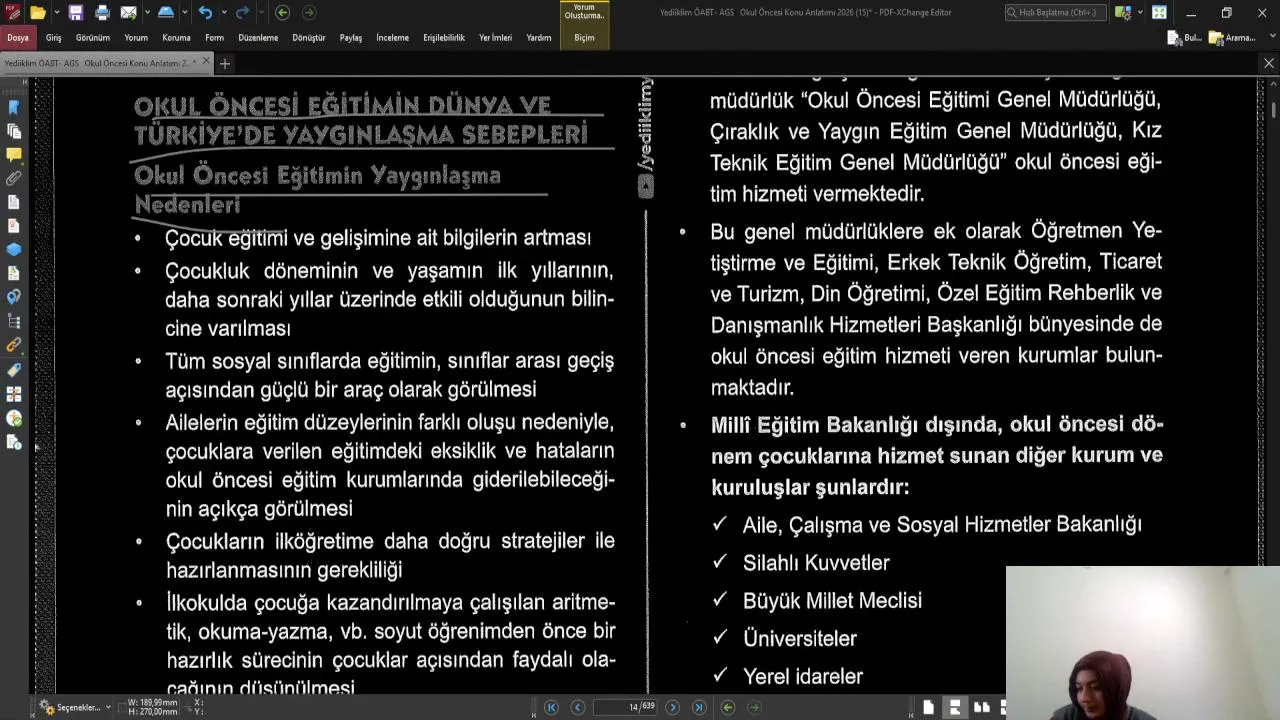Open the Content tree structure pane

pyautogui.click(x=14, y=321)
